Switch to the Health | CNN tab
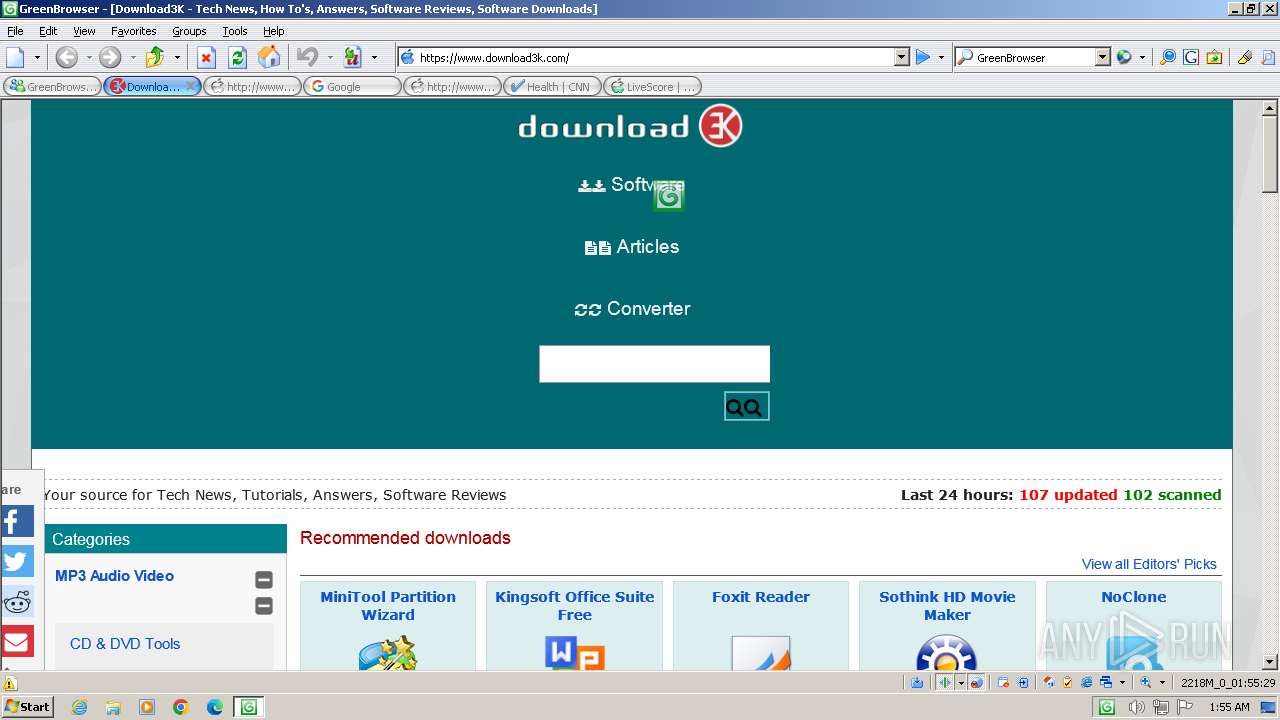 (x=552, y=87)
